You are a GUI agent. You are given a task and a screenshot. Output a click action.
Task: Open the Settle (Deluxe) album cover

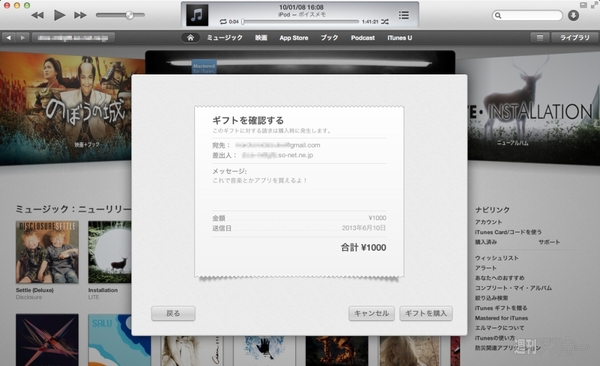click(47, 252)
